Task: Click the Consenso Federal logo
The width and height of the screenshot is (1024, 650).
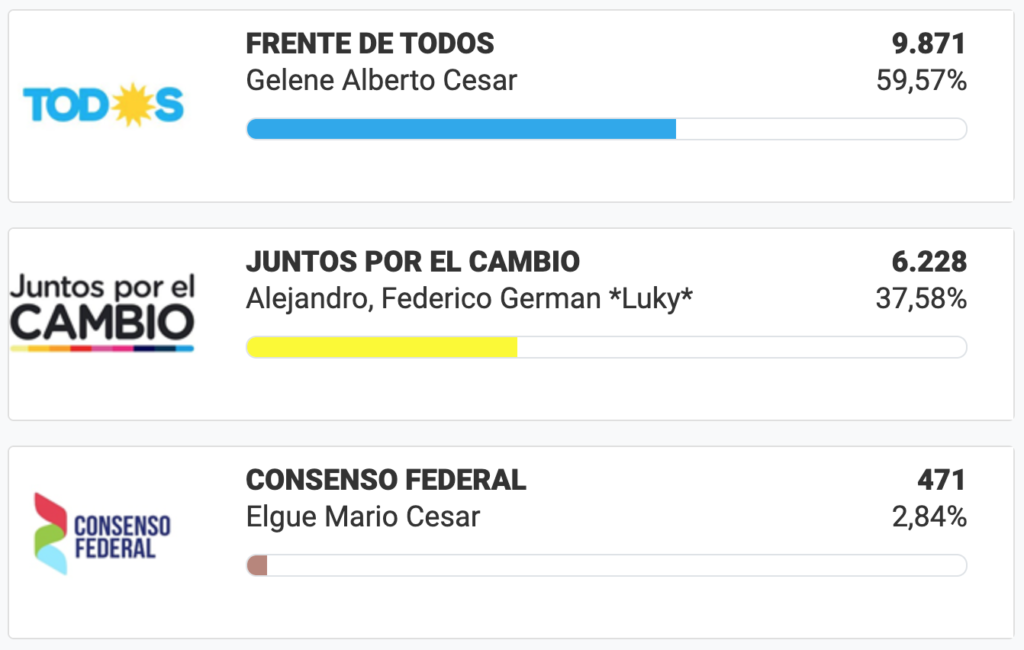Action: point(102,534)
